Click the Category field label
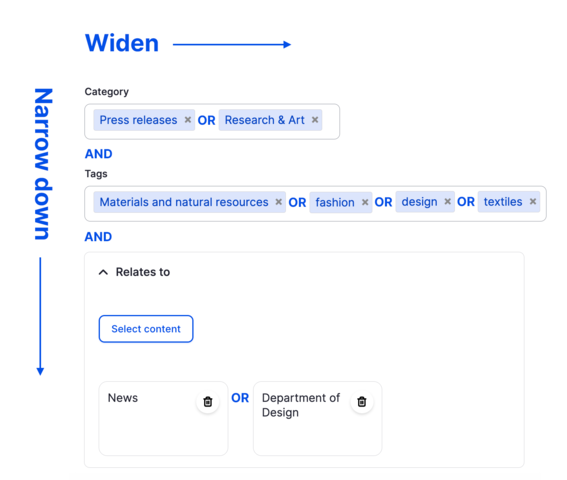This screenshot has width=567, height=480. [107, 92]
